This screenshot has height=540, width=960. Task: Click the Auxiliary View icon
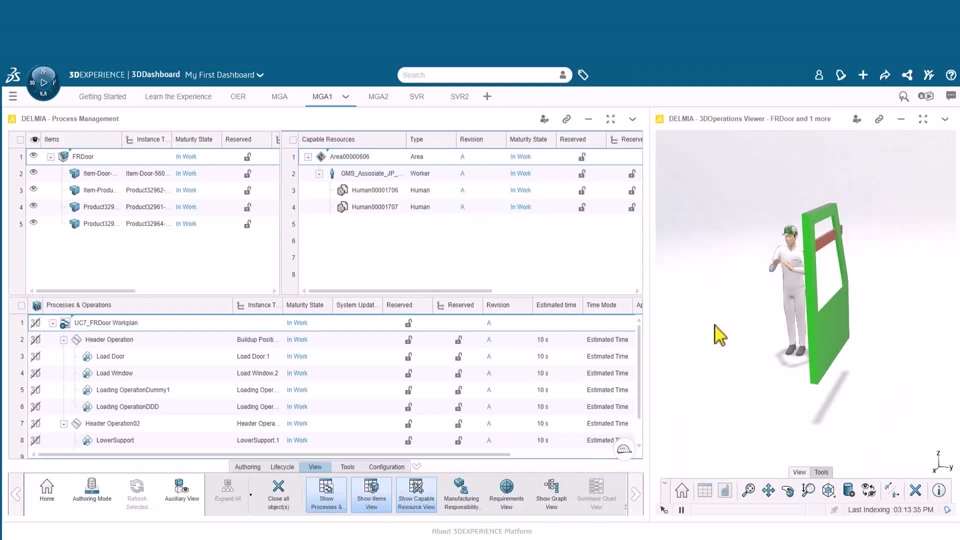point(181,488)
